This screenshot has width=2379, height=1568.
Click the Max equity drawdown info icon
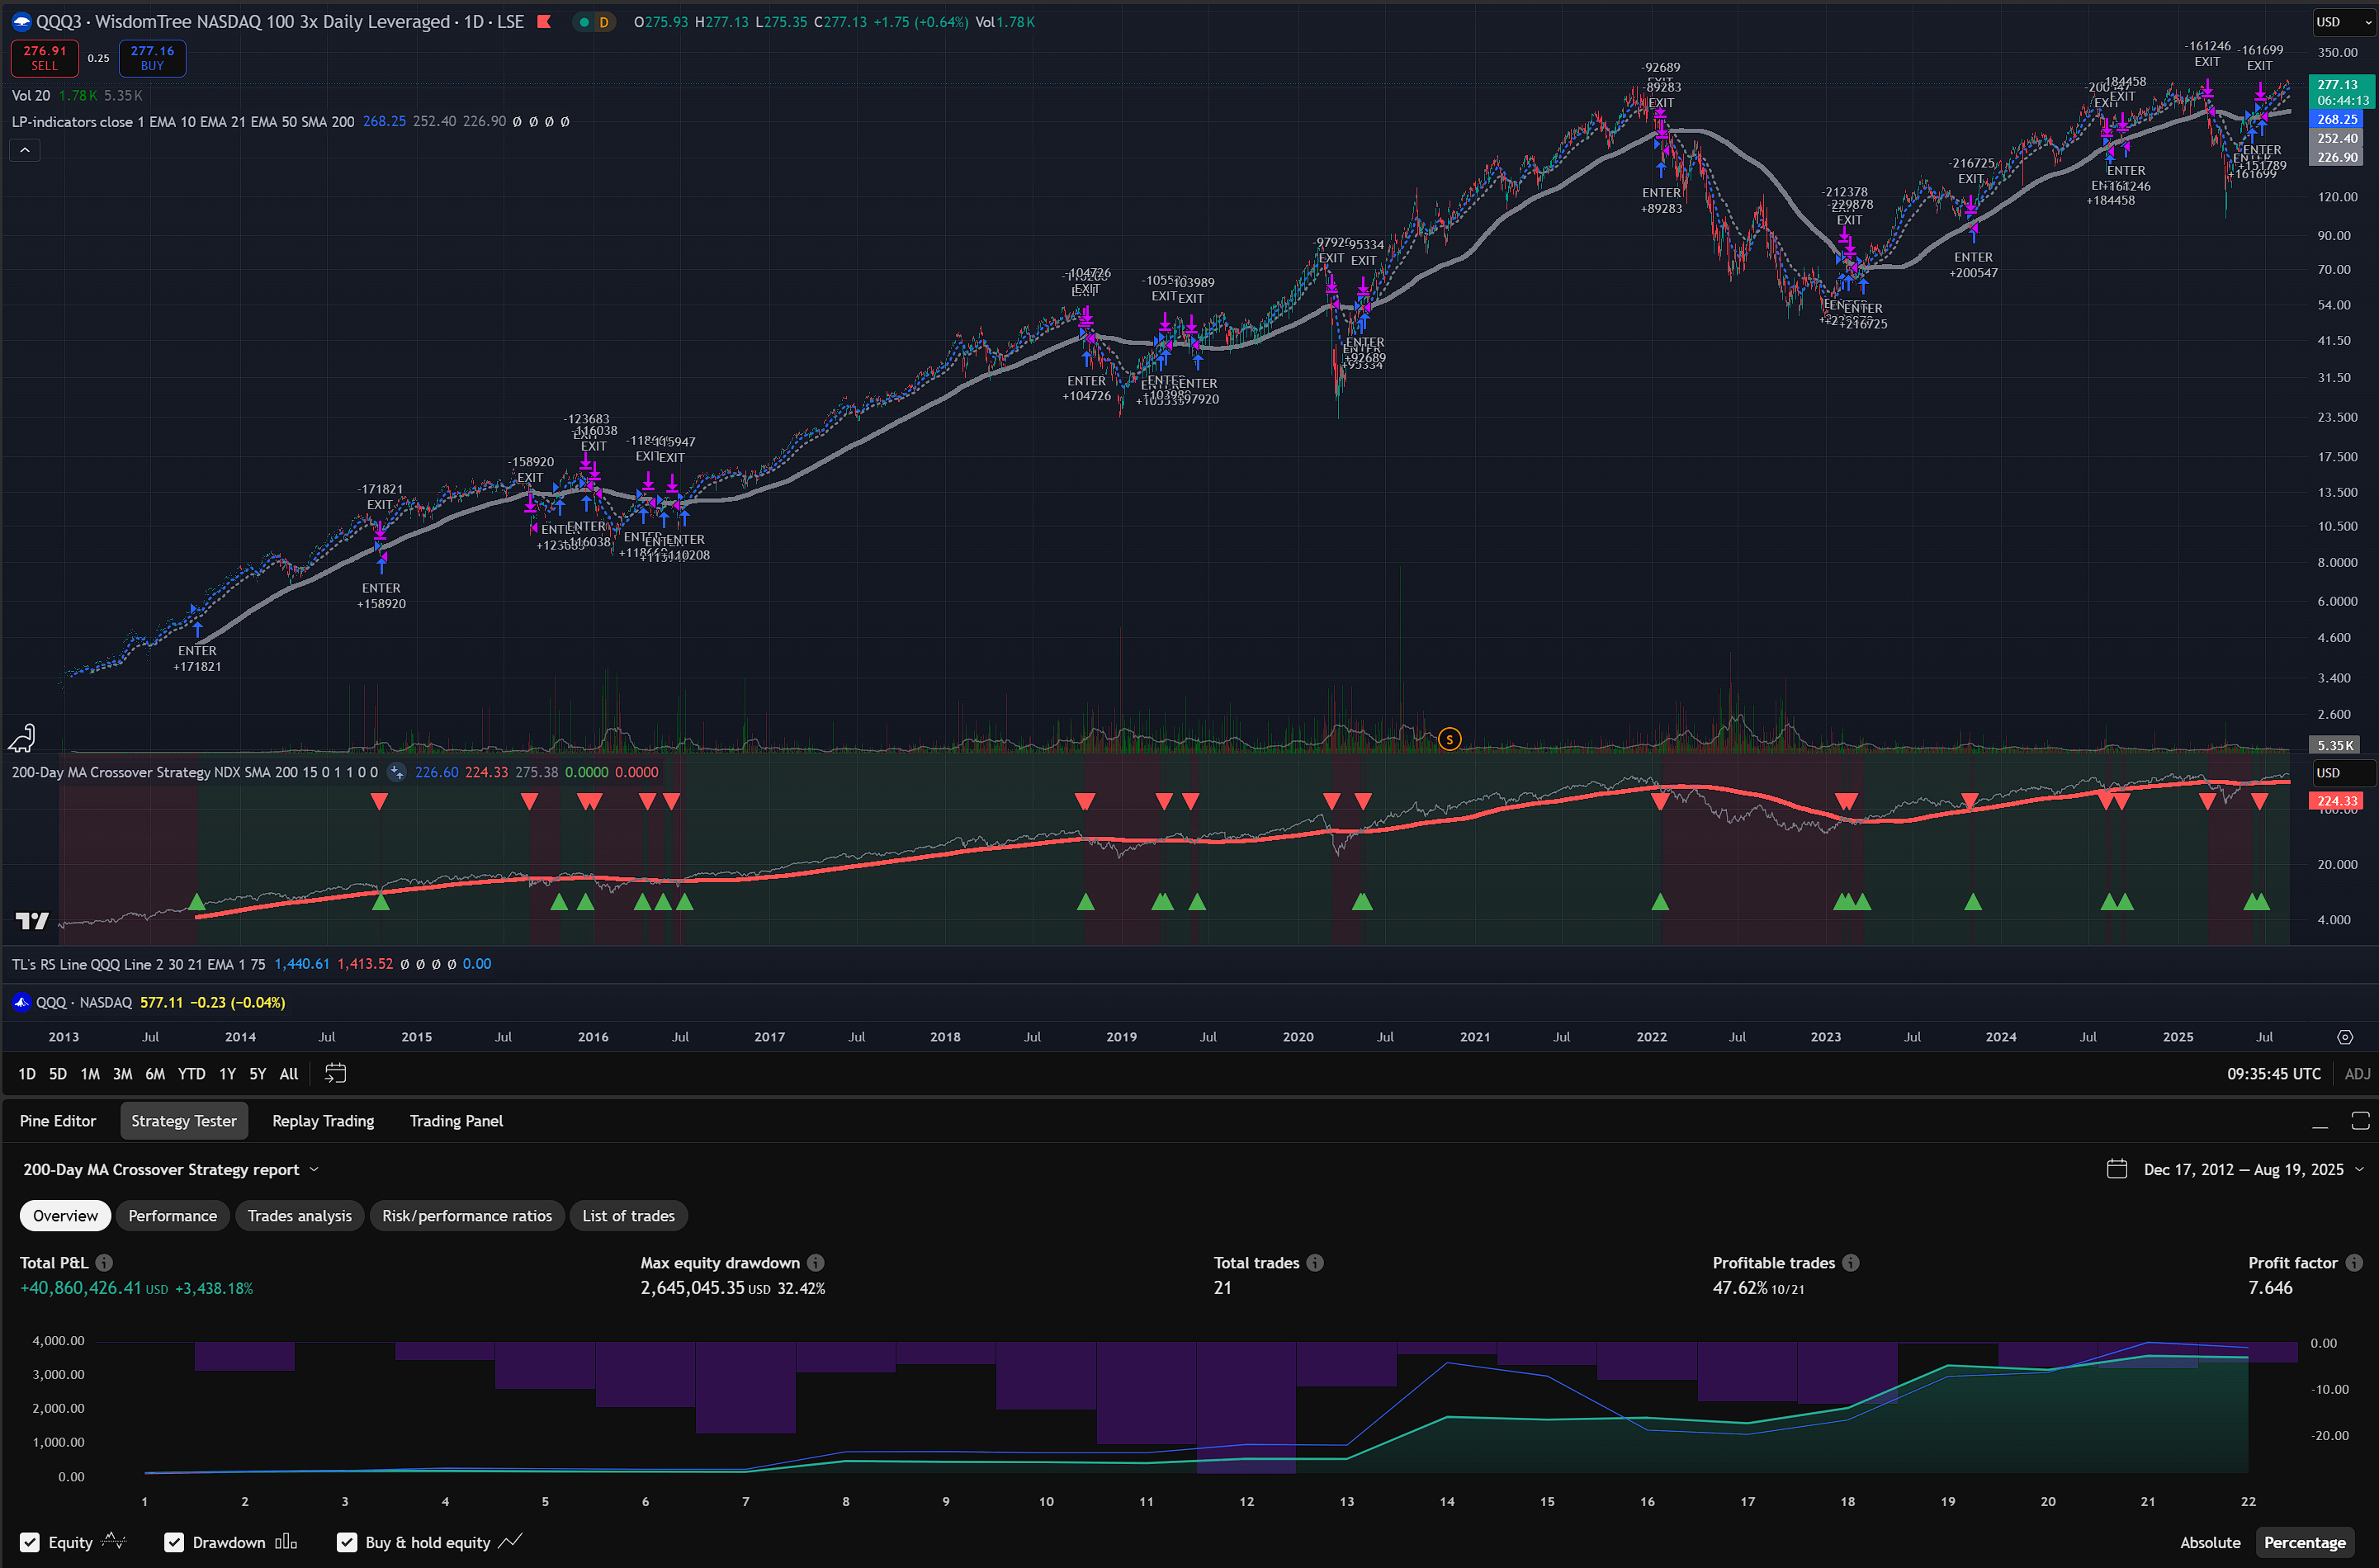pyautogui.click(x=816, y=1263)
